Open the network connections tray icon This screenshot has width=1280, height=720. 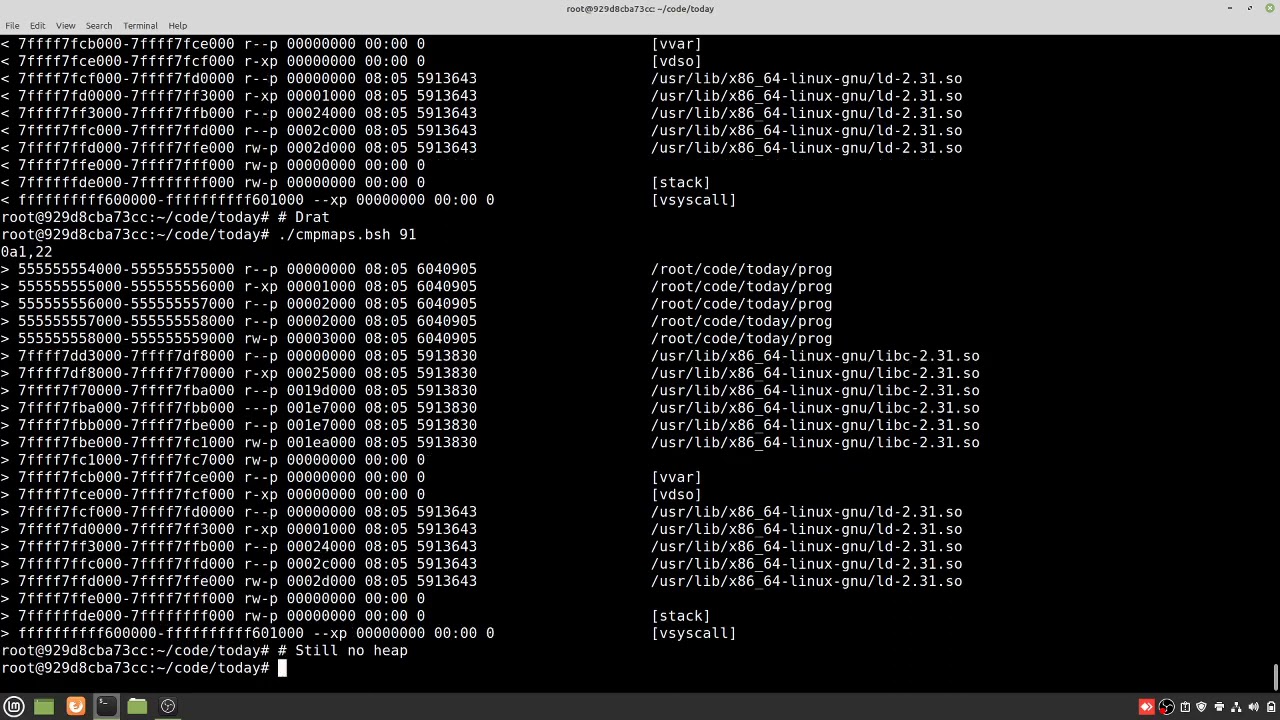[x=1236, y=707]
